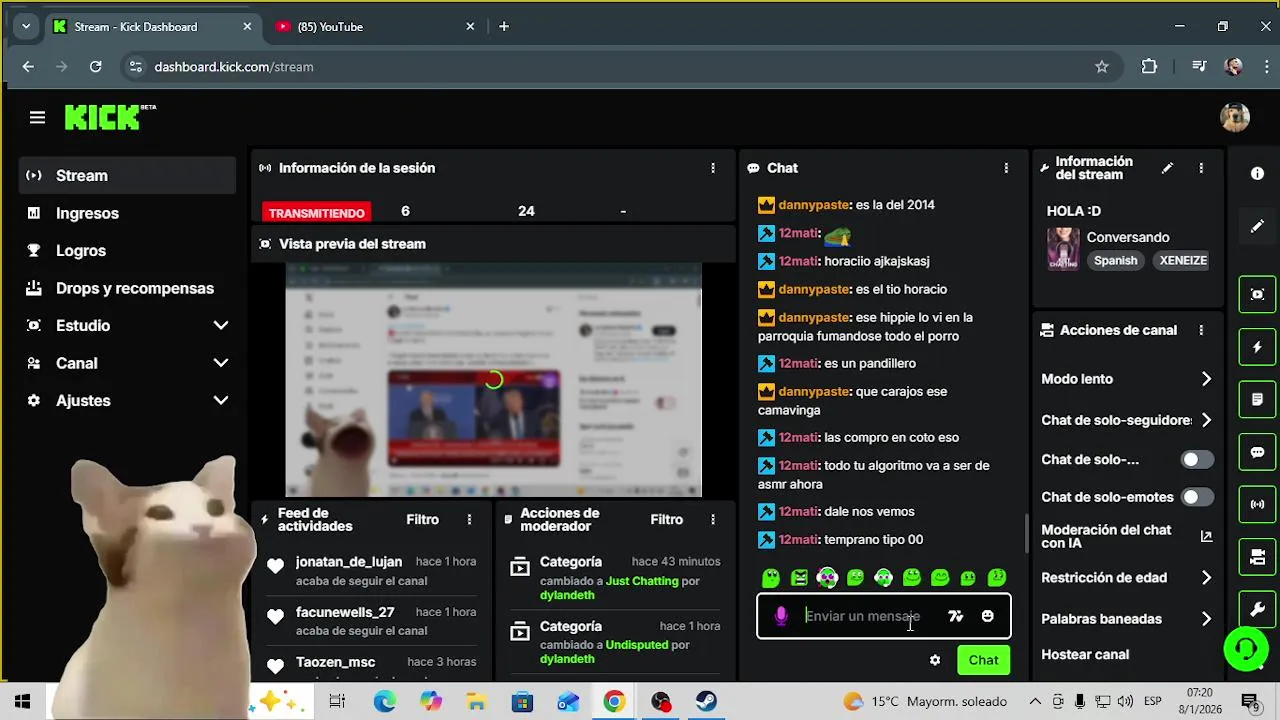This screenshot has width=1280, height=720.
Task: Toggle Chat de solo-emotes switch
Action: [1196, 497]
